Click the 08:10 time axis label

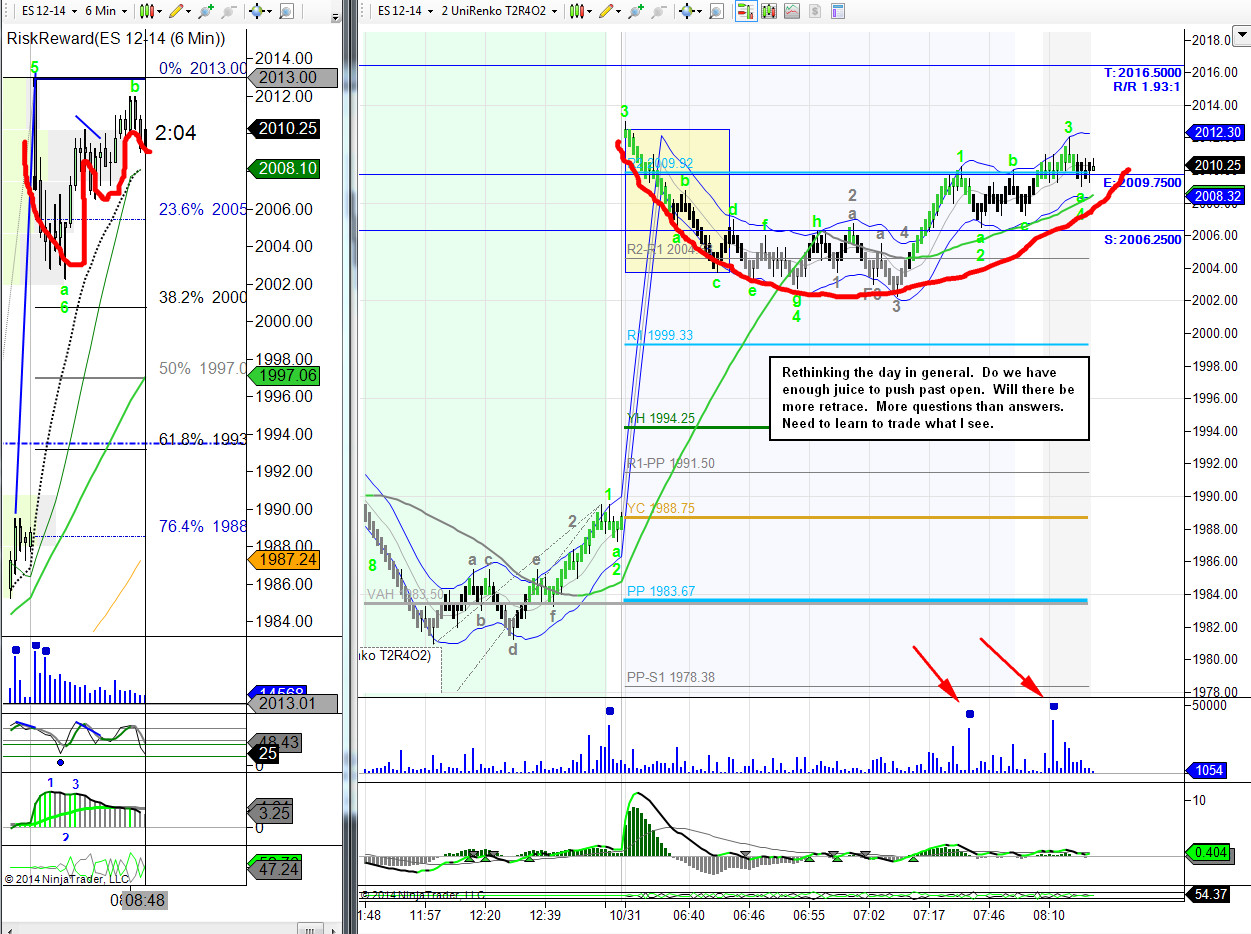pyautogui.click(x=1049, y=915)
